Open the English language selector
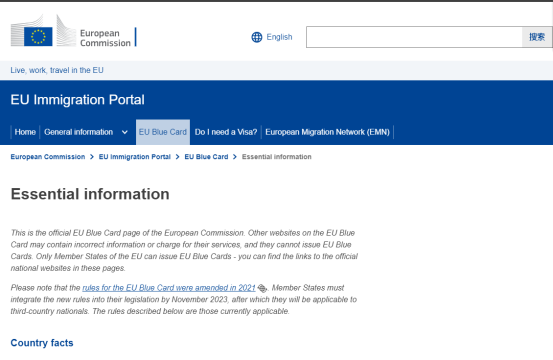 [279, 37]
